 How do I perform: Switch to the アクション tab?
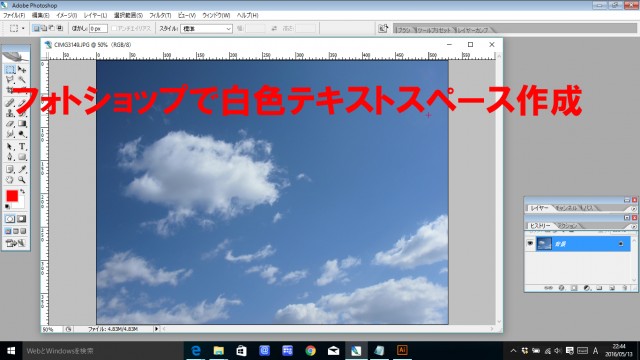point(567,226)
